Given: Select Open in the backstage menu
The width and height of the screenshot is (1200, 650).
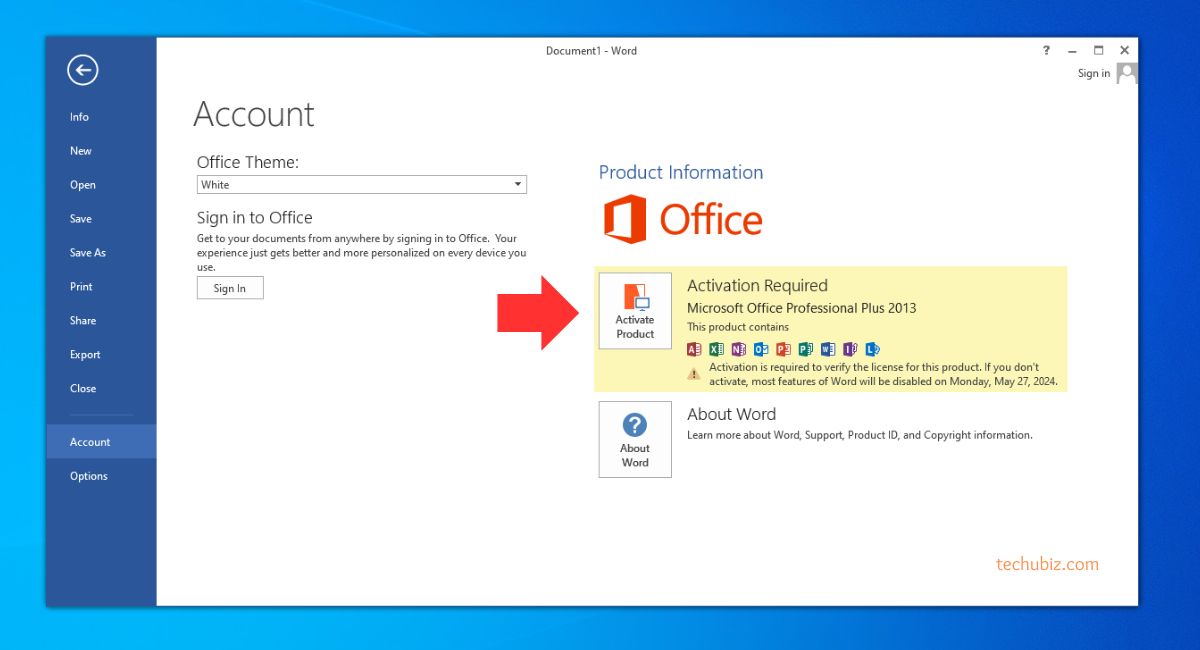Looking at the screenshot, I should [x=102, y=185].
